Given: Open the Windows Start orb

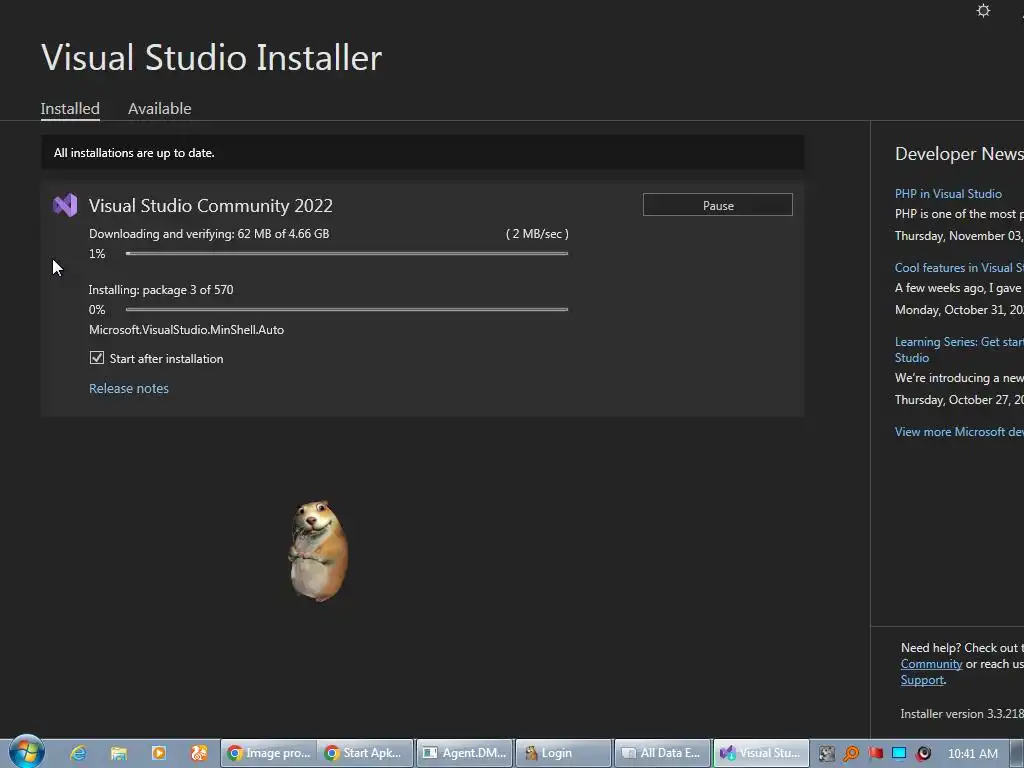Looking at the screenshot, I should click(x=27, y=752).
